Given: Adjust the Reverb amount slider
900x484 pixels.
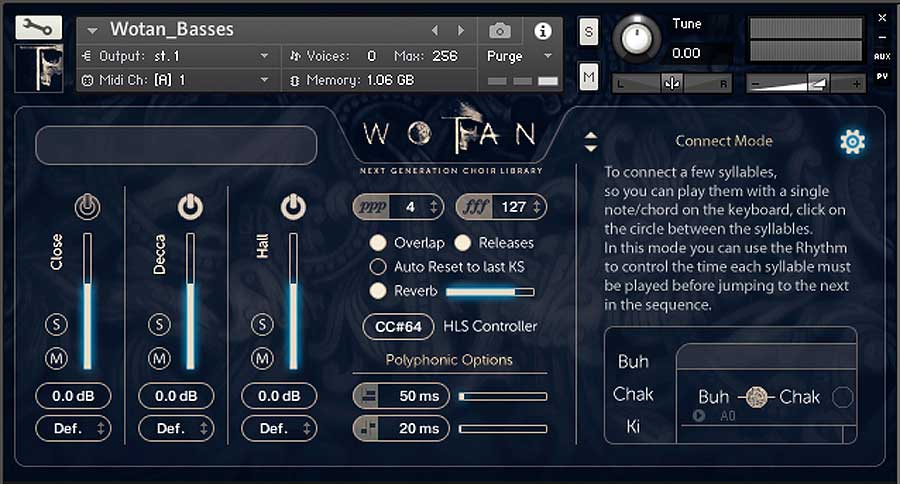Looking at the screenshot, I should pos(490,292).
